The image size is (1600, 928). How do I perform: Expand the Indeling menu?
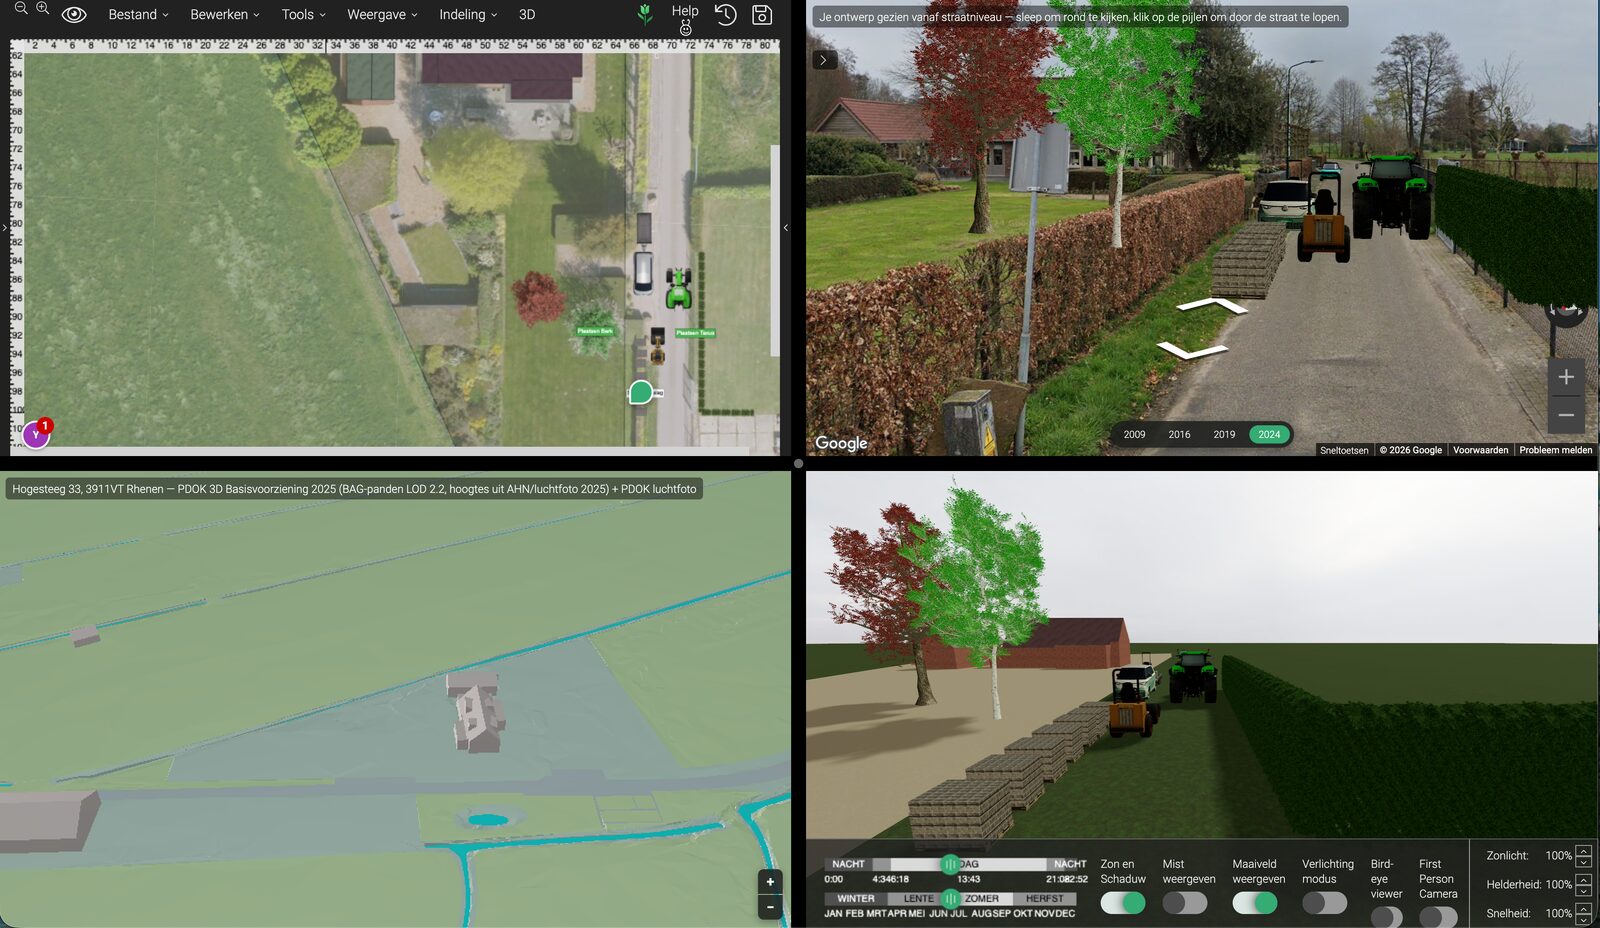click(x=468, y=15)
